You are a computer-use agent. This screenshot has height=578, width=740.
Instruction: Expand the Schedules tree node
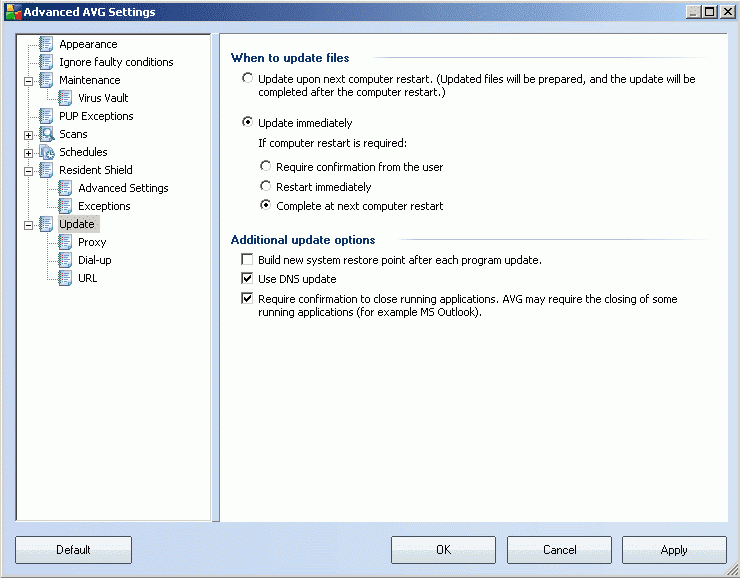[28, 153]
